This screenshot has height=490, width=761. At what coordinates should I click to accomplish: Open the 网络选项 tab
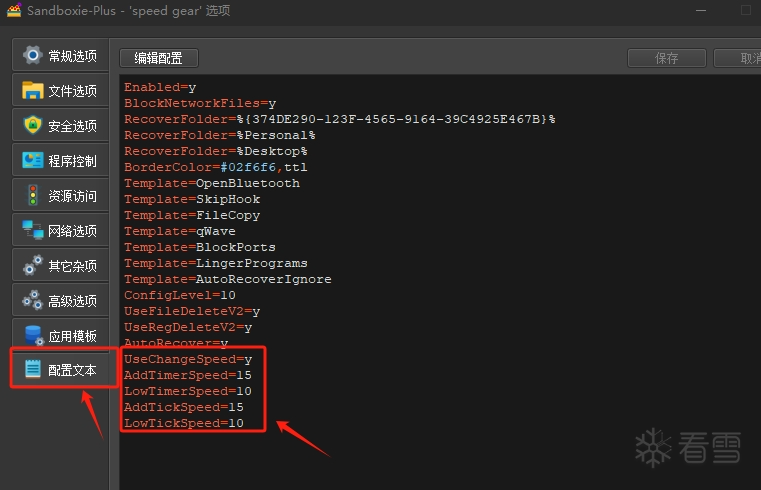point(60,230)
